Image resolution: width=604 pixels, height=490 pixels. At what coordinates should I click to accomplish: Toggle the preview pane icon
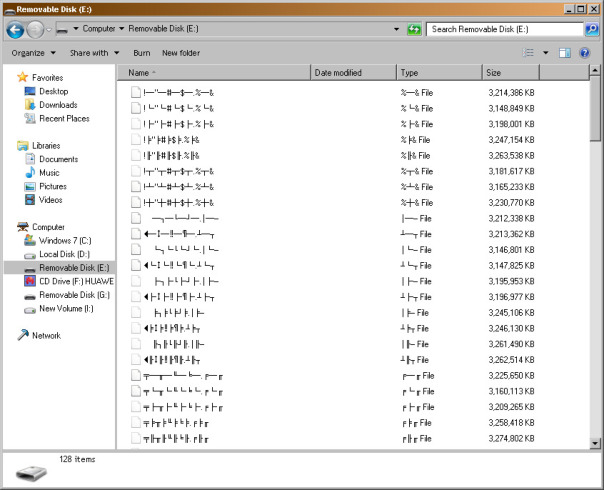coord(565,53)
